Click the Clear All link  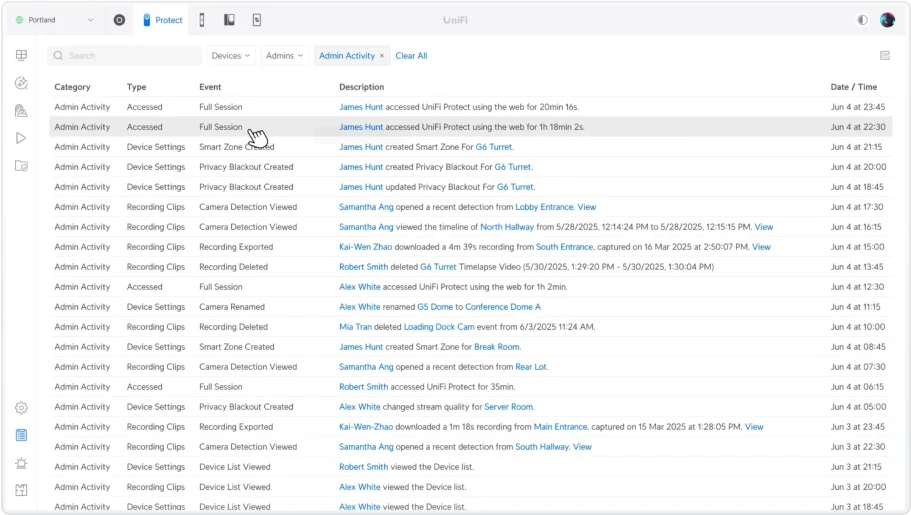[x=411, y=56]
